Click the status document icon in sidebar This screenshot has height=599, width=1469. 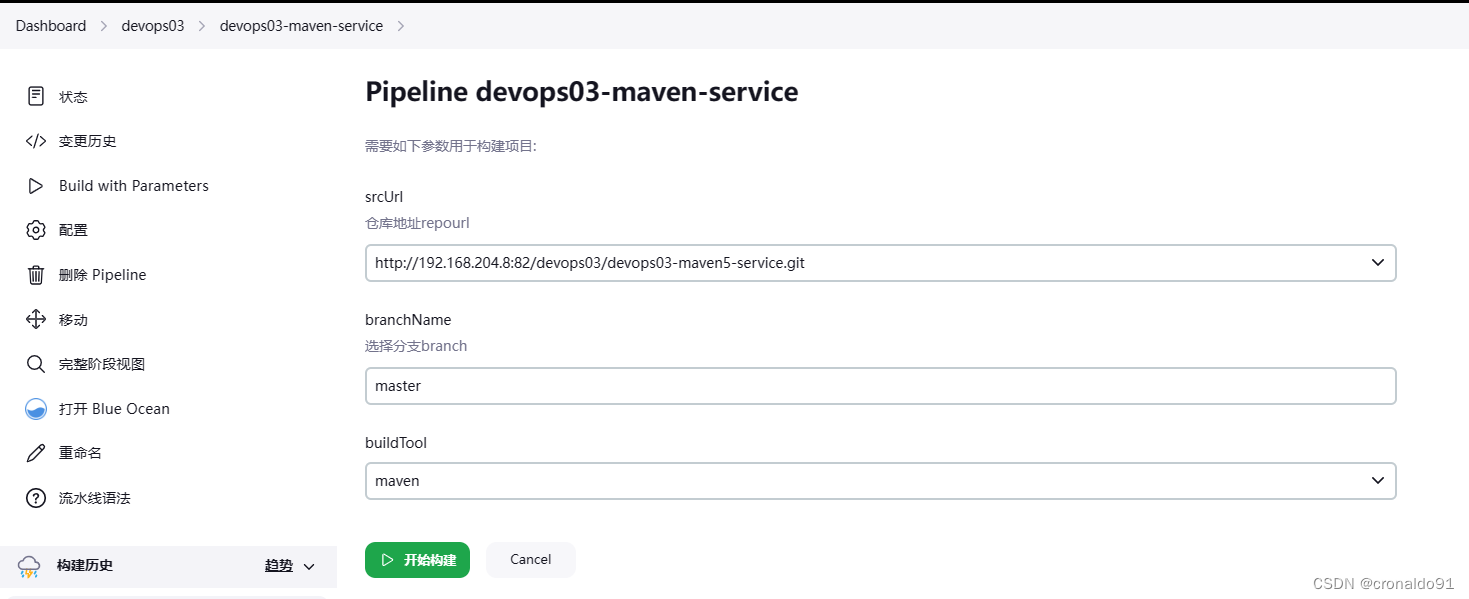[36, 96]
